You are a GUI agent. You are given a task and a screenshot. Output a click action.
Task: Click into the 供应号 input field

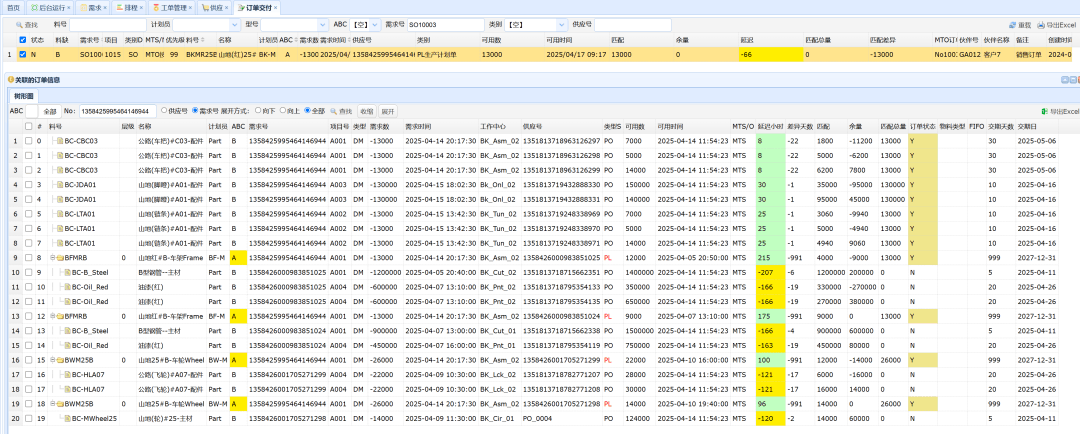click(x=632, y=23)
